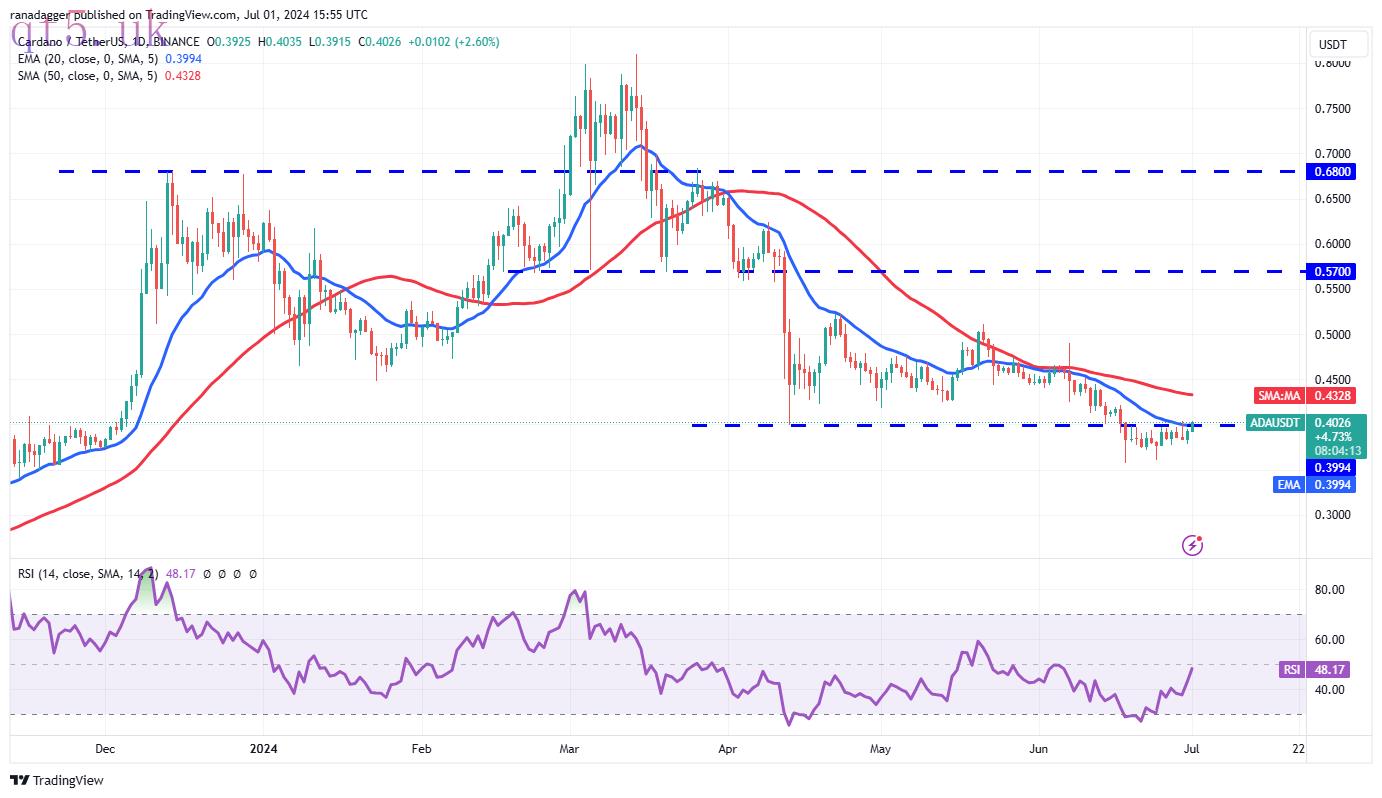Click the Jul label on time axis

(1193, 748)
